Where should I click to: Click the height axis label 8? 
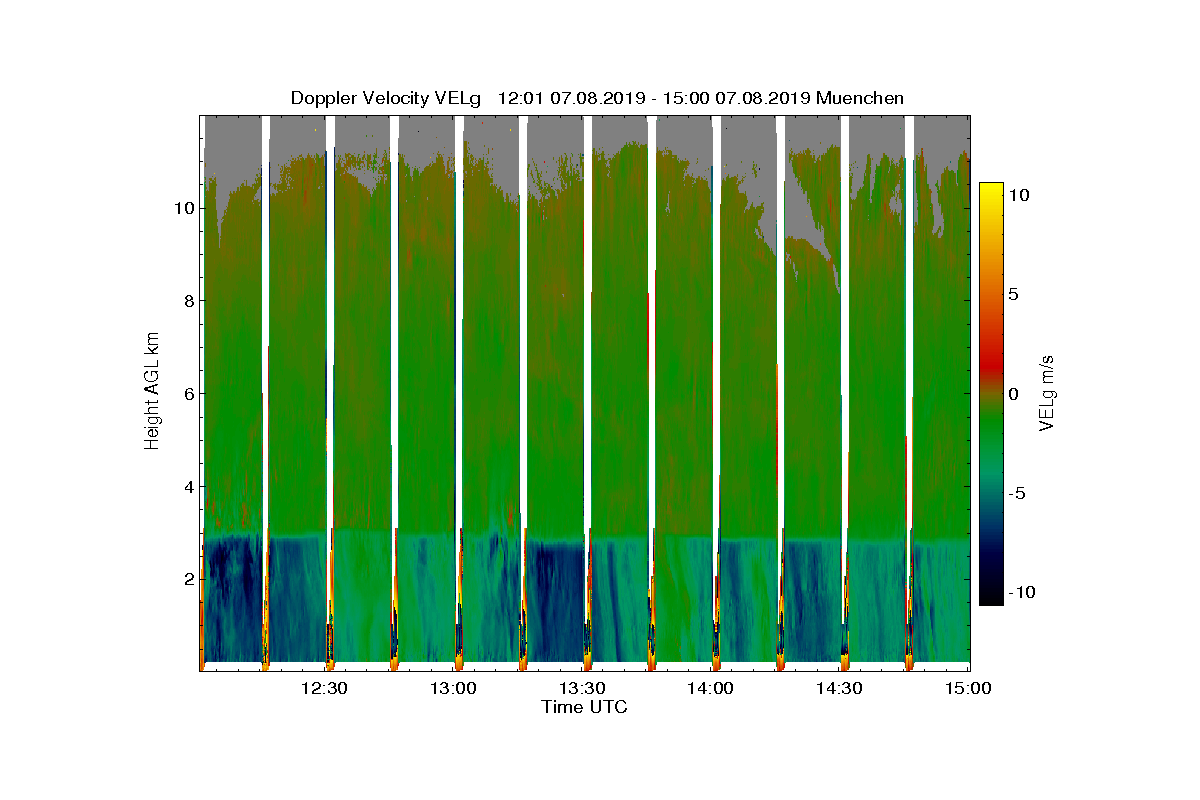click(188, 301)
